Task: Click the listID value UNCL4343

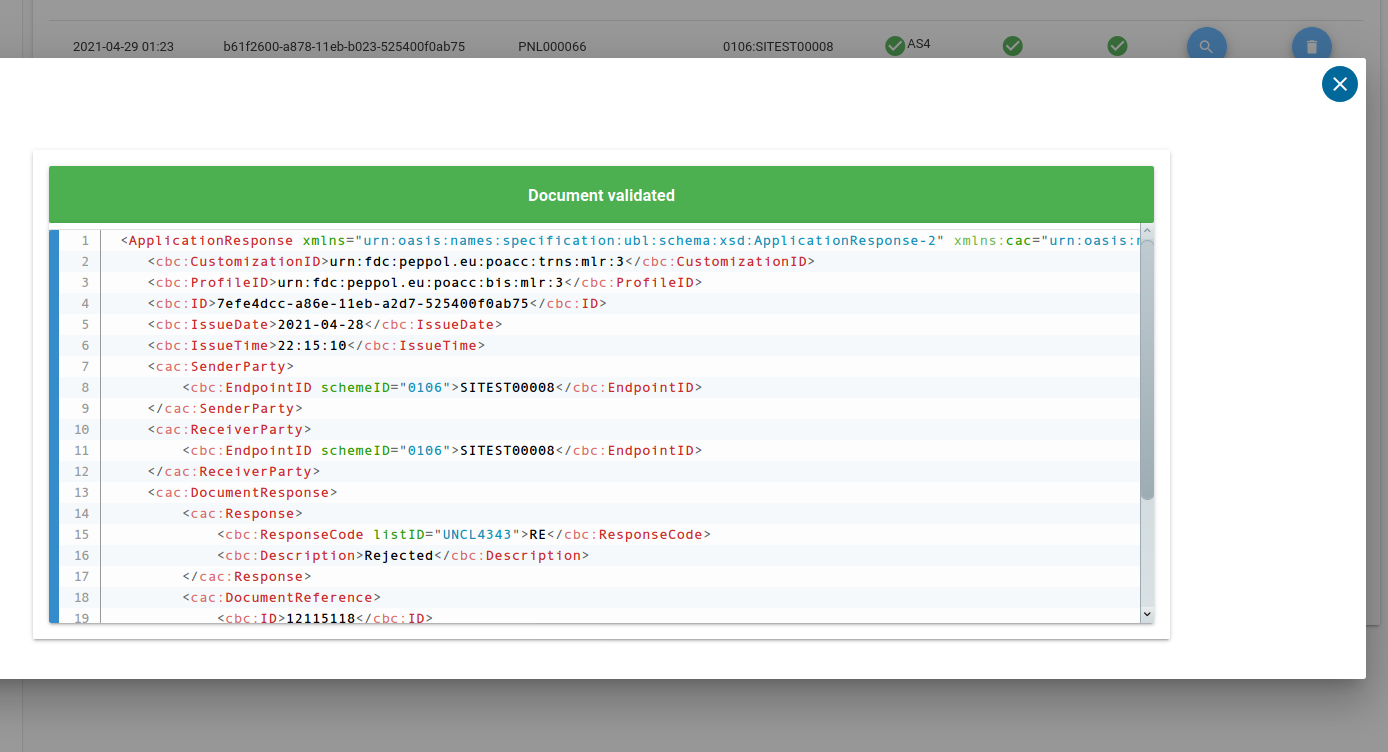Action: tap(477, 535)
